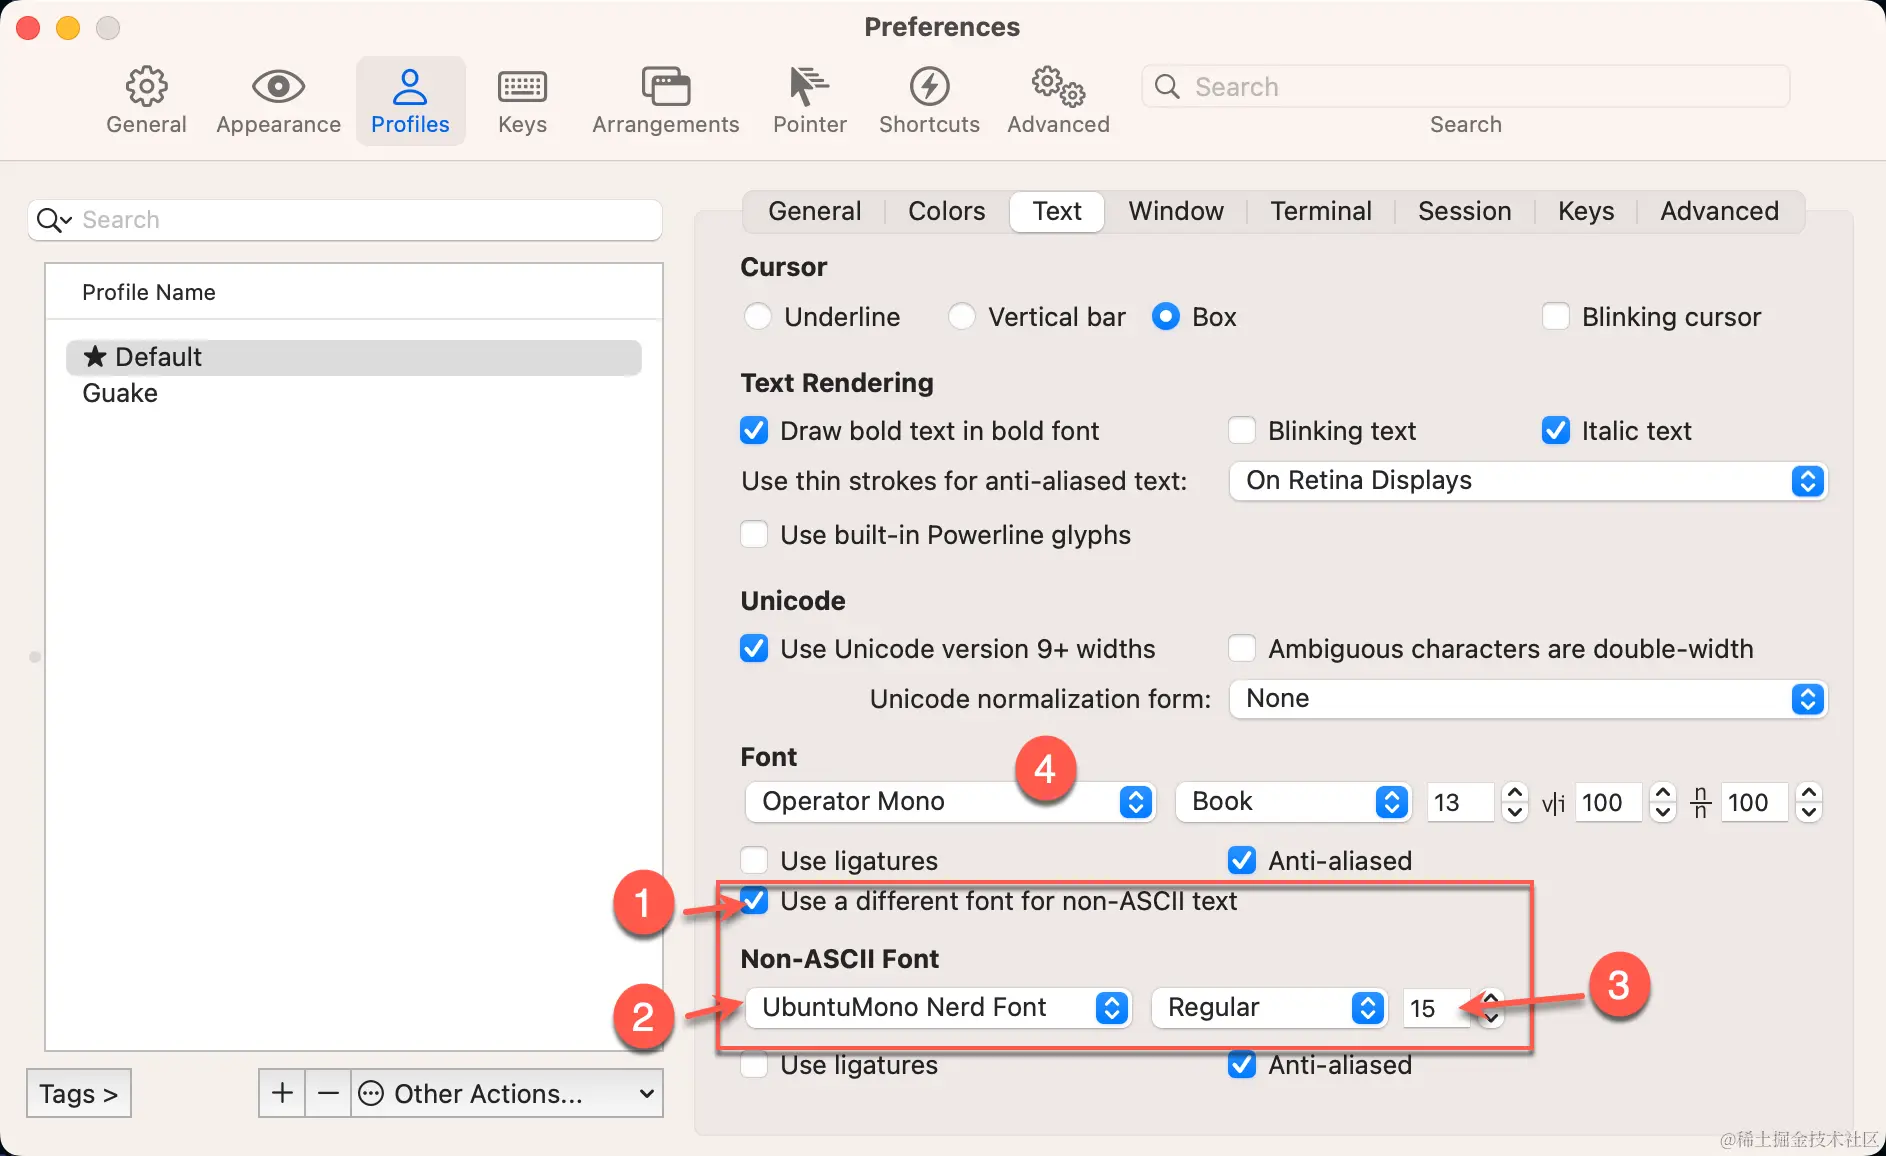1886x1156 pixels.
Task: Toggle Use Unicode version 9+ widths
Action: [754, 649]
